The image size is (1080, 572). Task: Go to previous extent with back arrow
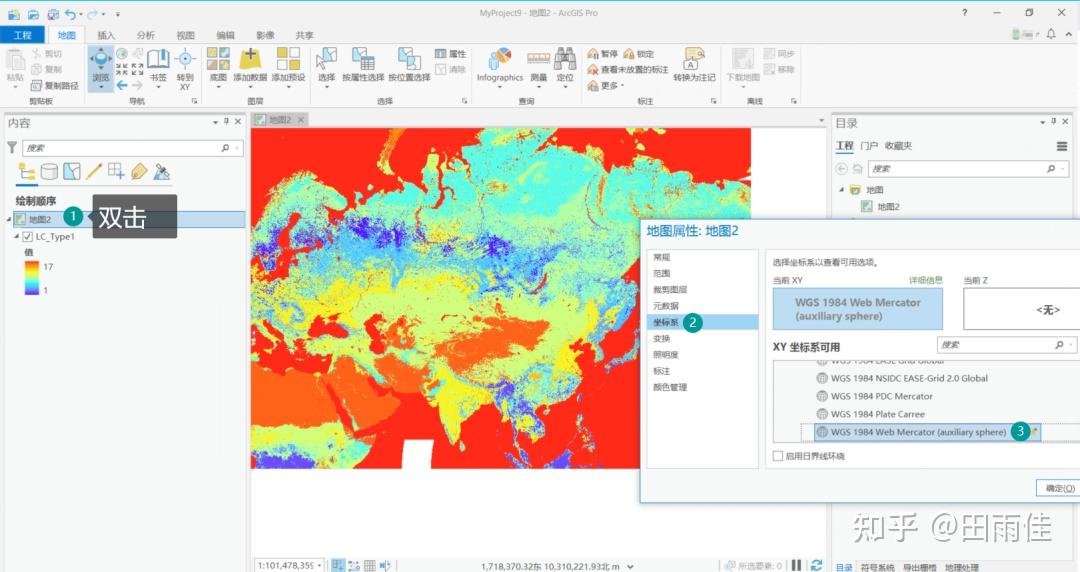pos(122,85)
